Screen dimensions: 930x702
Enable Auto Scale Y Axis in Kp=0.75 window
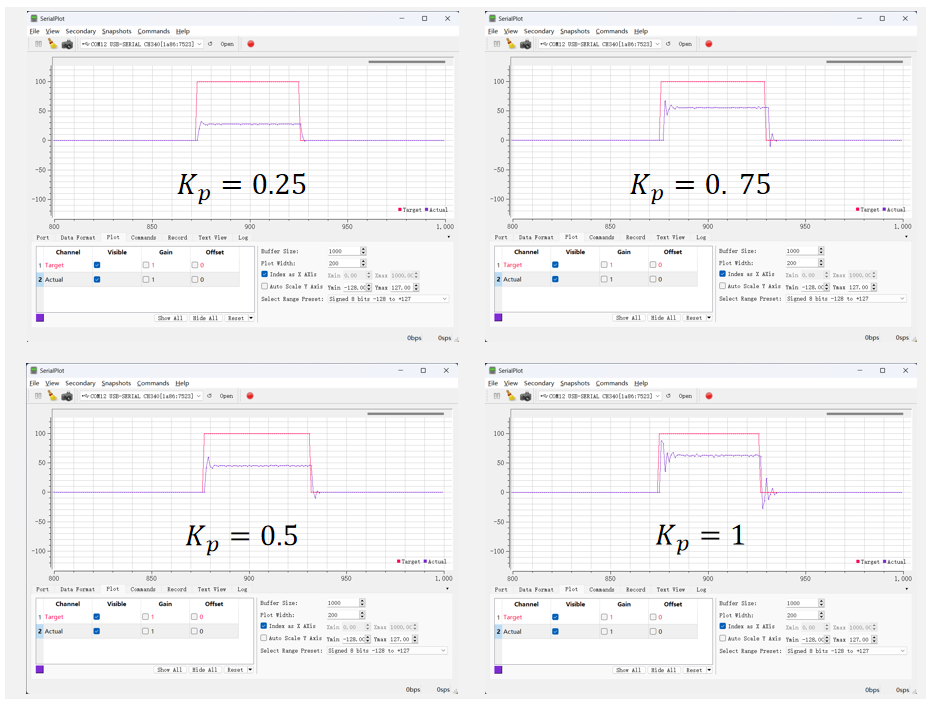click(x=723, y=286)
